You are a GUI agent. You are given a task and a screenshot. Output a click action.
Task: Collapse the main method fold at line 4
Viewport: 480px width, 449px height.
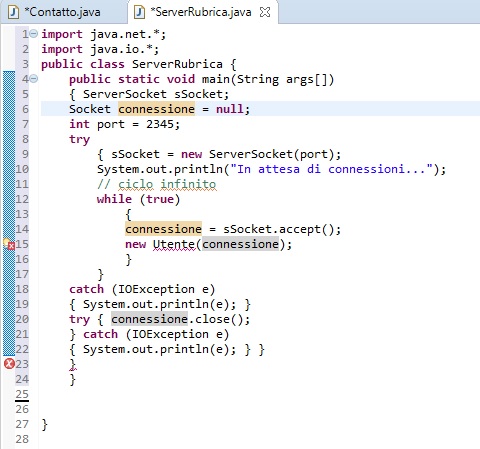34,79
